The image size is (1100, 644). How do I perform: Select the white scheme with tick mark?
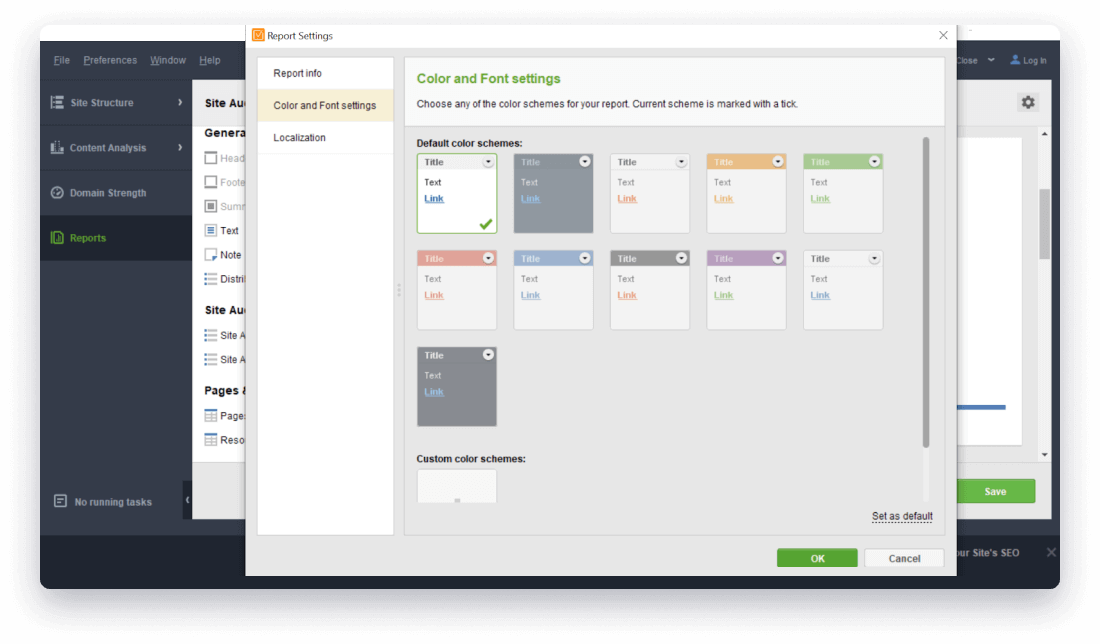(x=457, y=194)
